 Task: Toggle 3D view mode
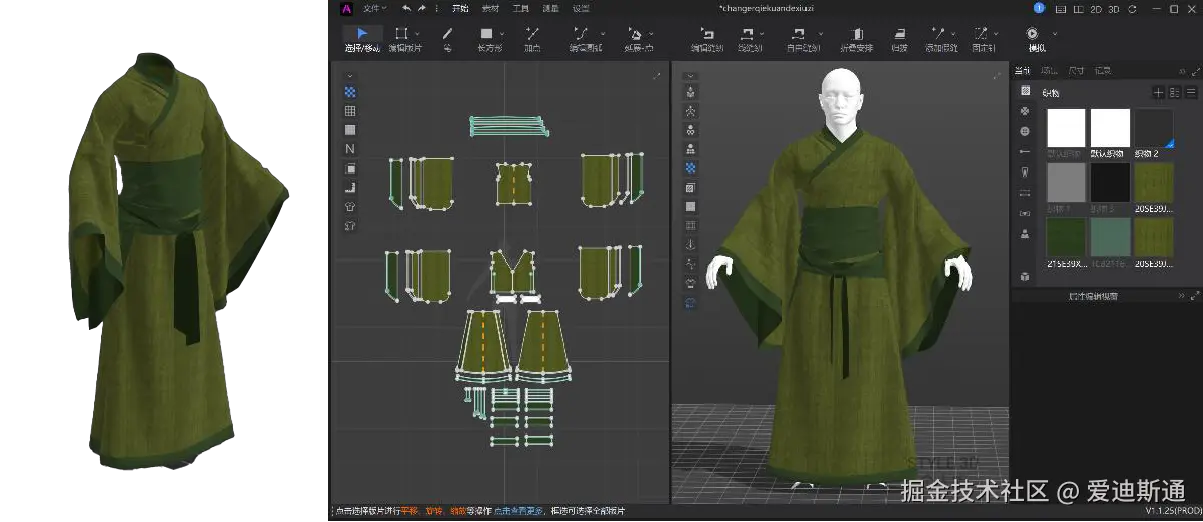(1115, 8)
